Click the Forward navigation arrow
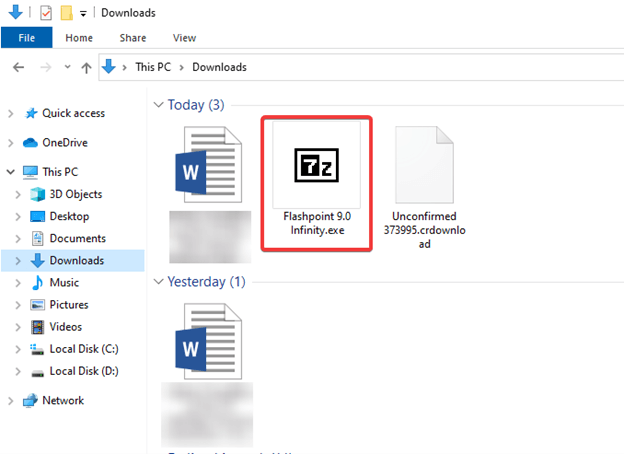 pos(46,67)
